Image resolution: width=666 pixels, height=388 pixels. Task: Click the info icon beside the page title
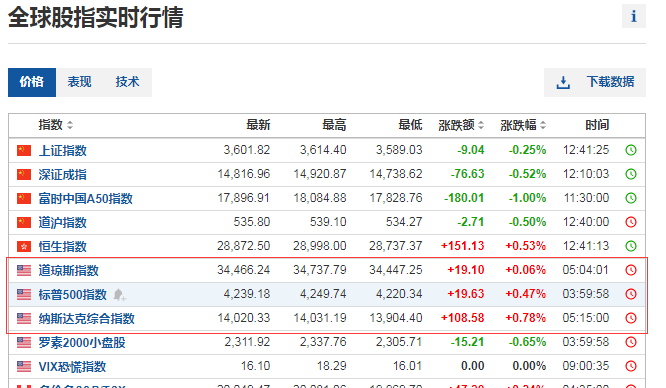tap(634, 16)
